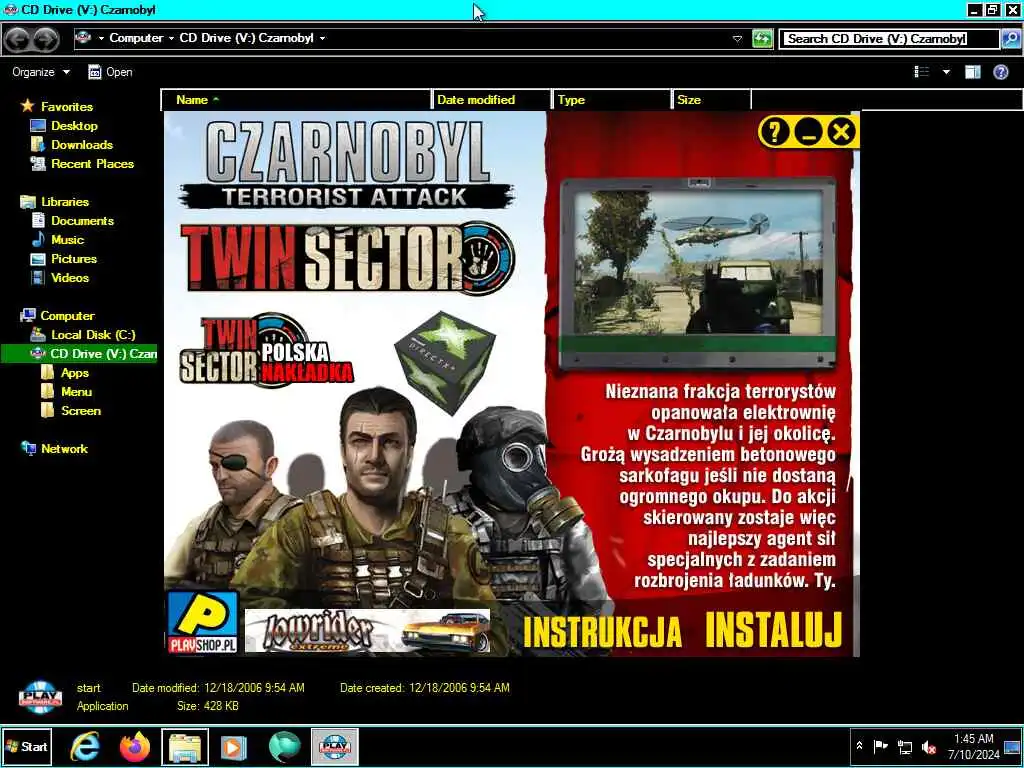Open Recent Places in Favorites
Viewport: 1024px width, 768px height.
point(92,163)
